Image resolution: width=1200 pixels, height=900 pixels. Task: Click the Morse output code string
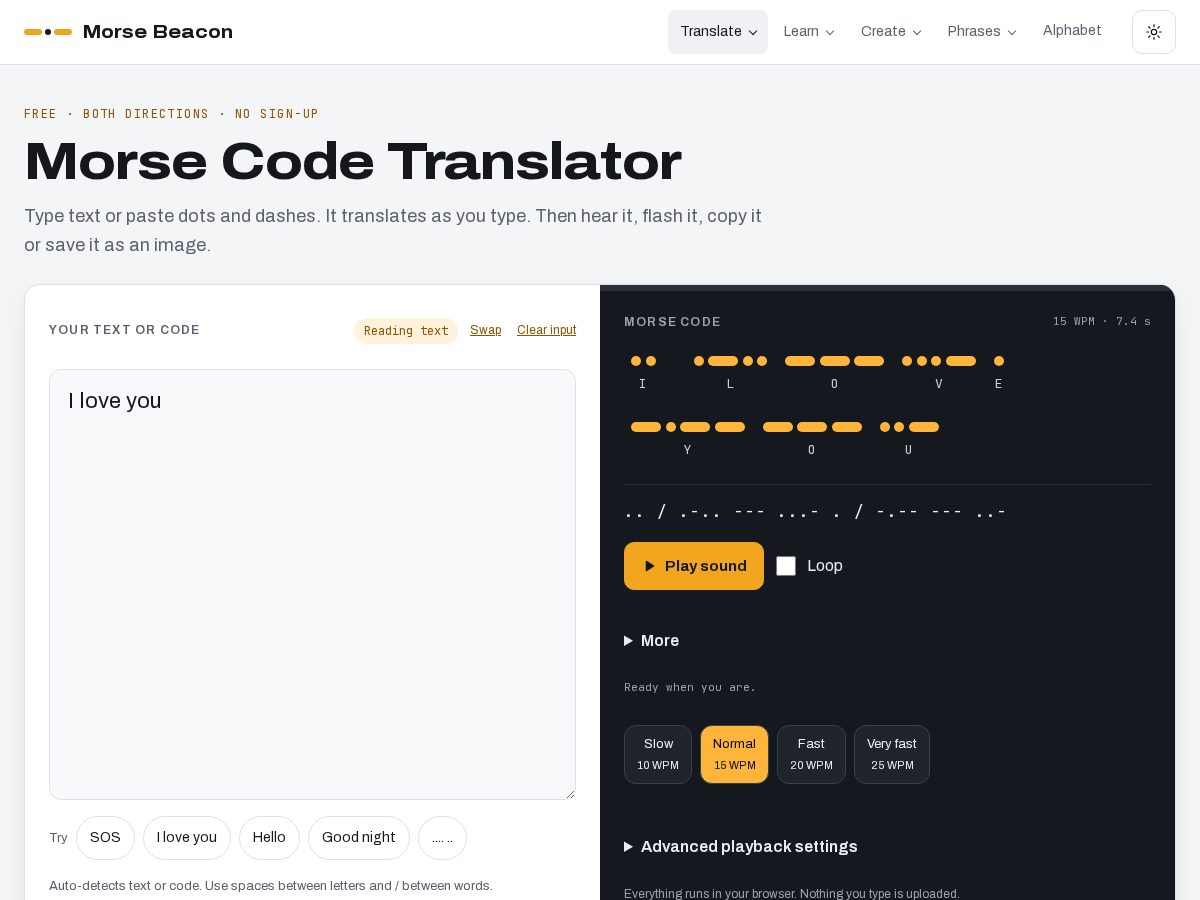coord(815,512)
